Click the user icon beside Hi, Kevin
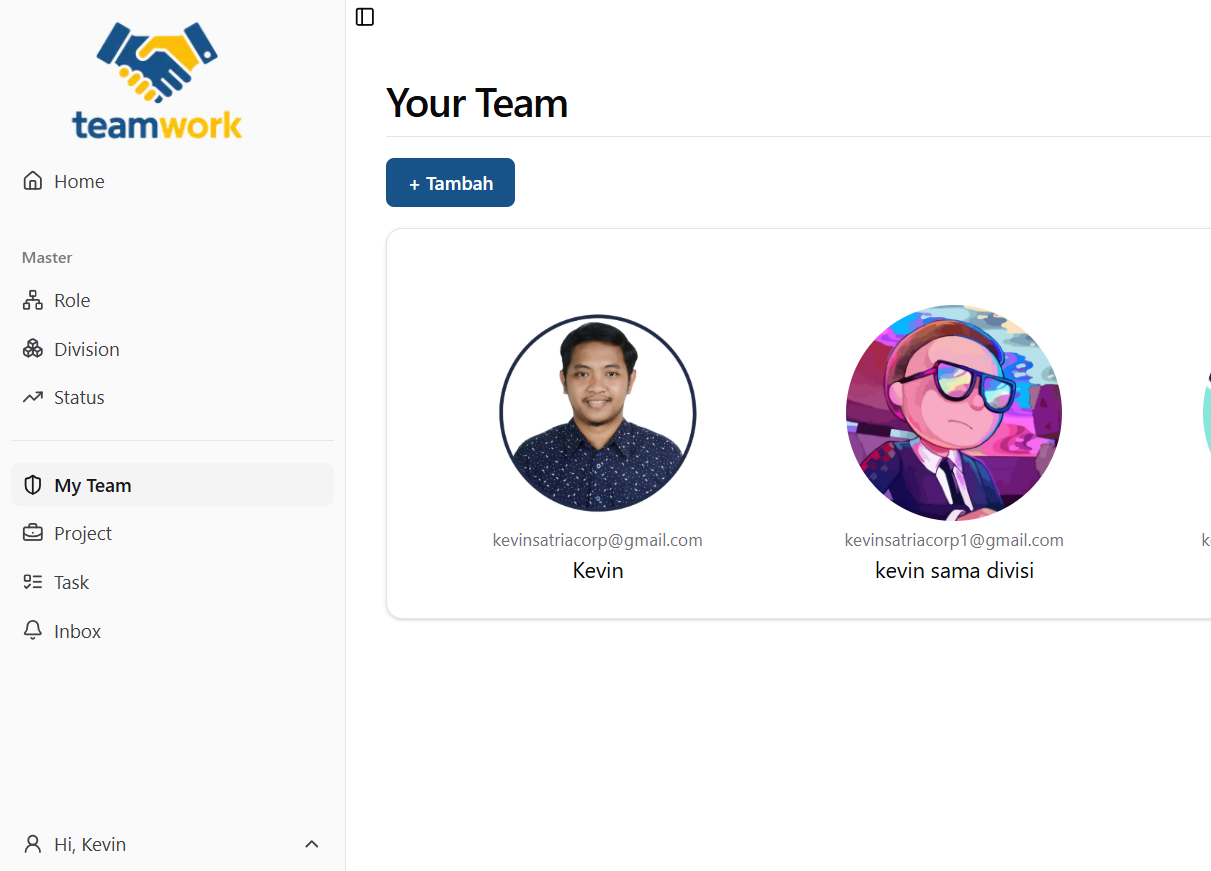The width and height of the screenshot is (1211, 871). pos(33,844)
